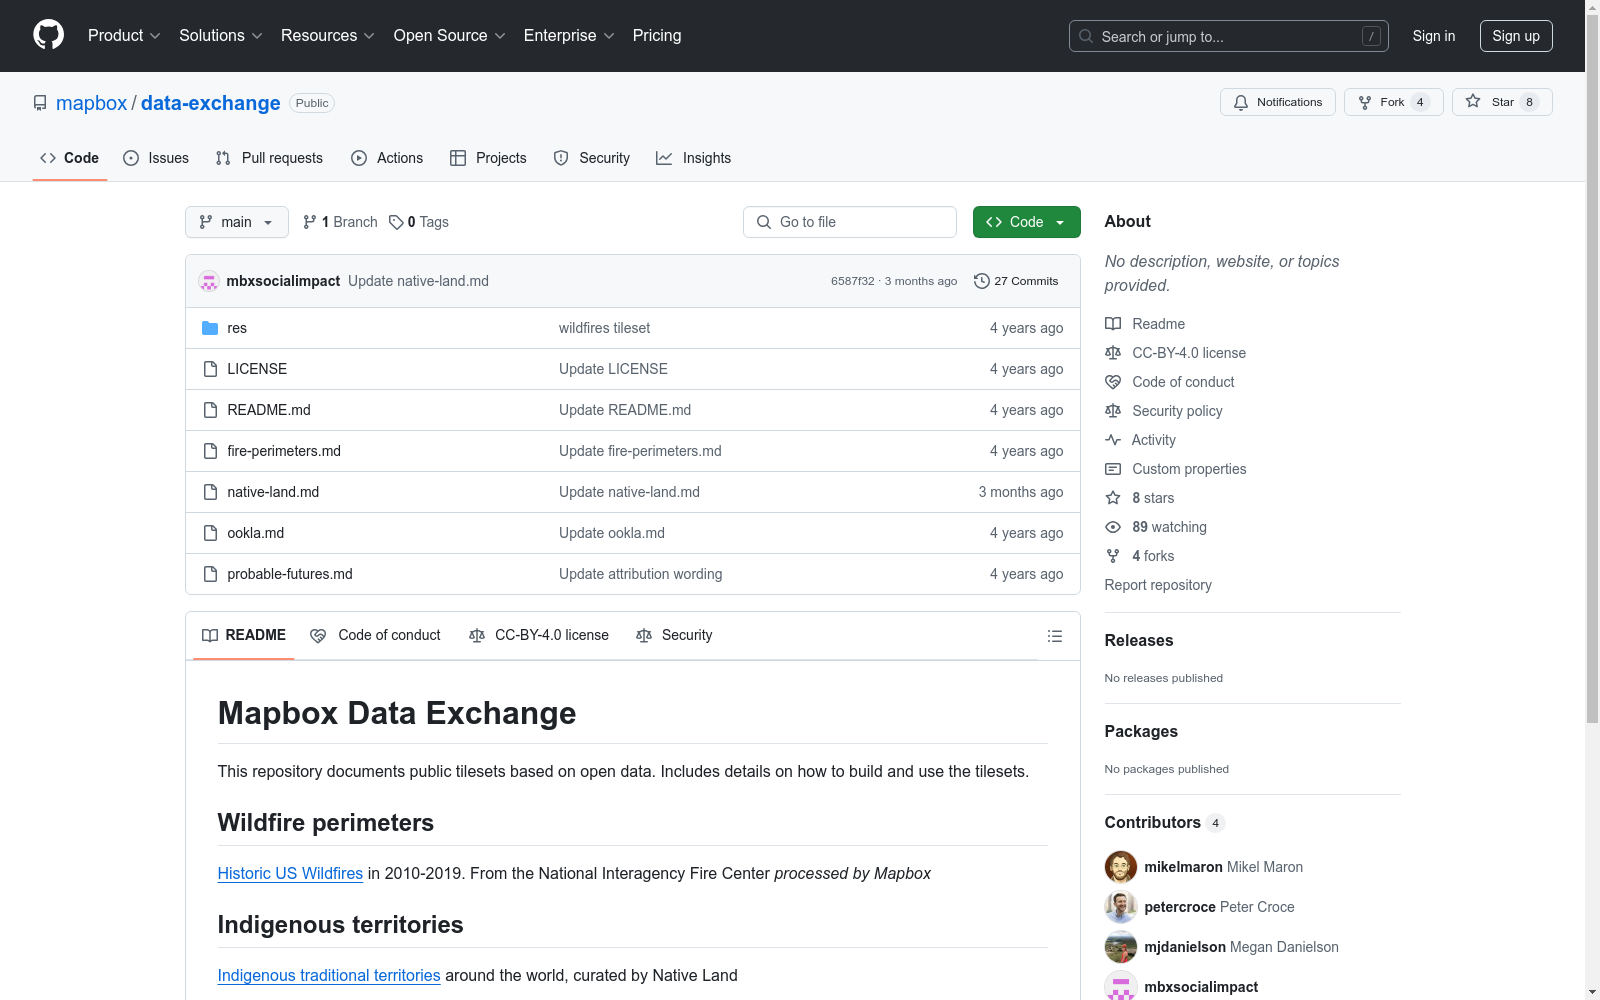Open the Actions tab
Viewport: 1600px width, 1000px height.
click(x=387, y=158)
